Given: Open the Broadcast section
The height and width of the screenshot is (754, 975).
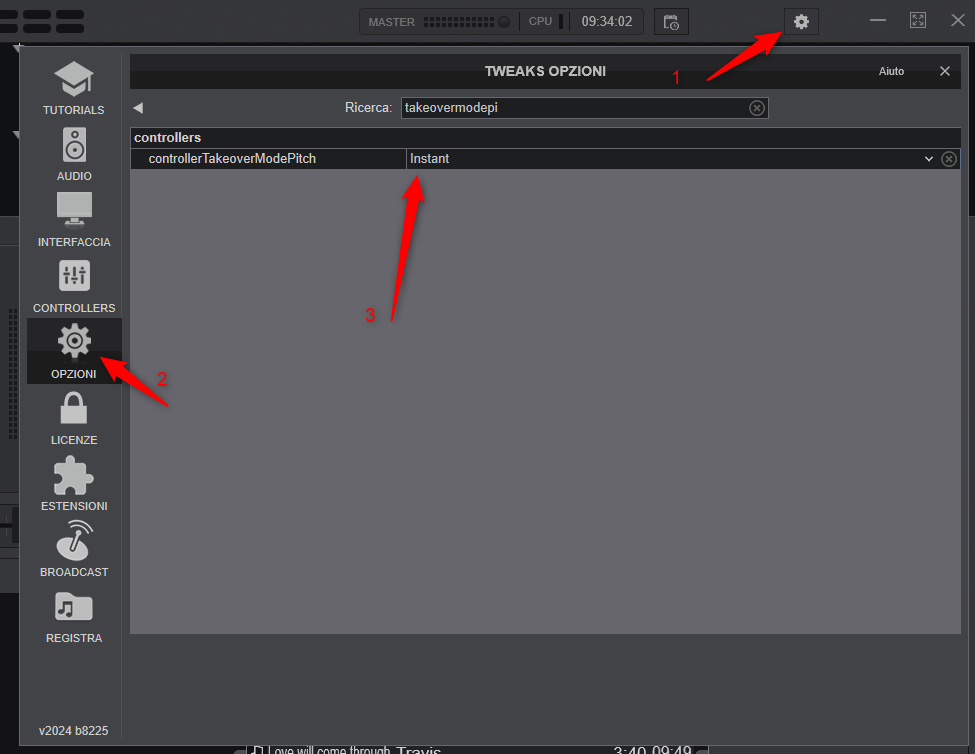Looking at the screenshot, I should 73,550.
